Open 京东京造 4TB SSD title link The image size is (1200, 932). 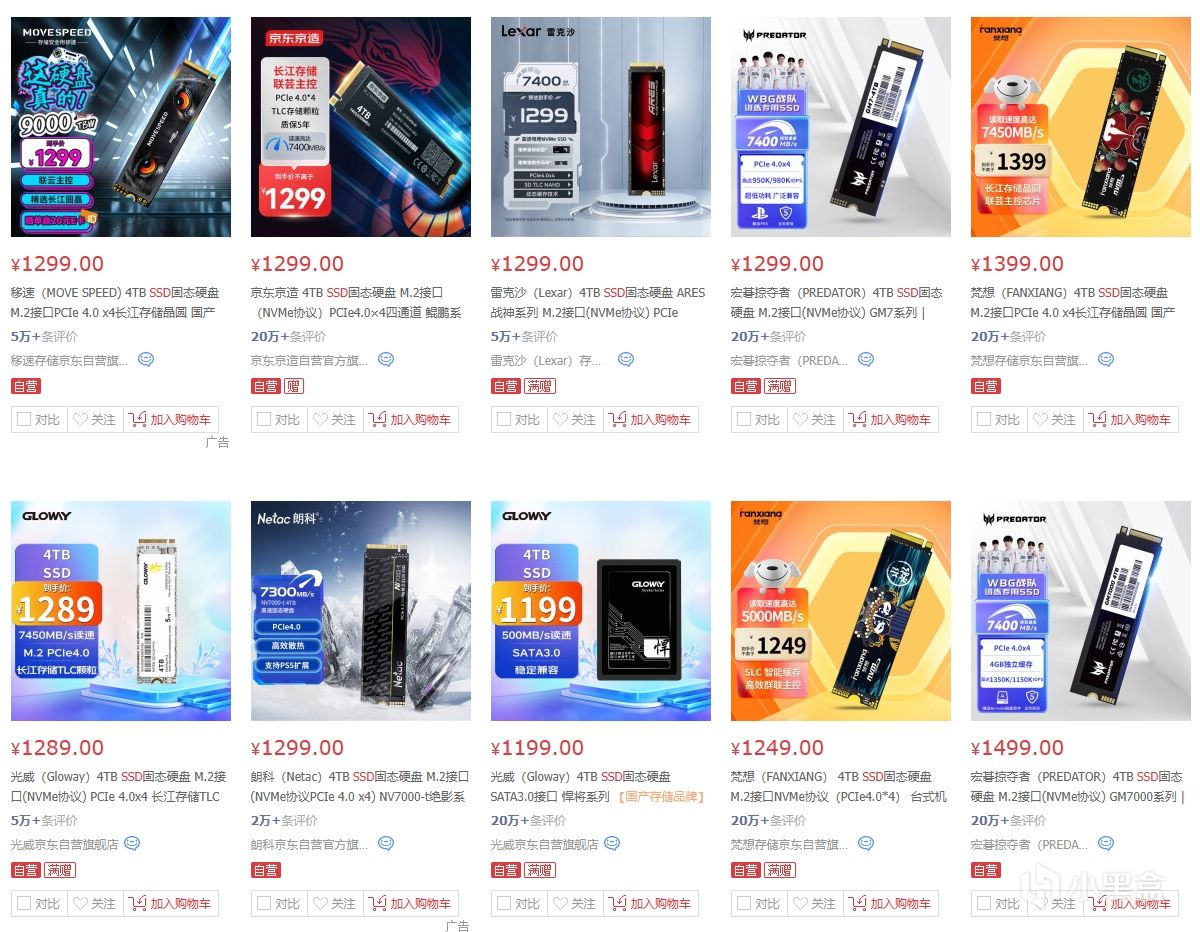click(x=356, y=302)
